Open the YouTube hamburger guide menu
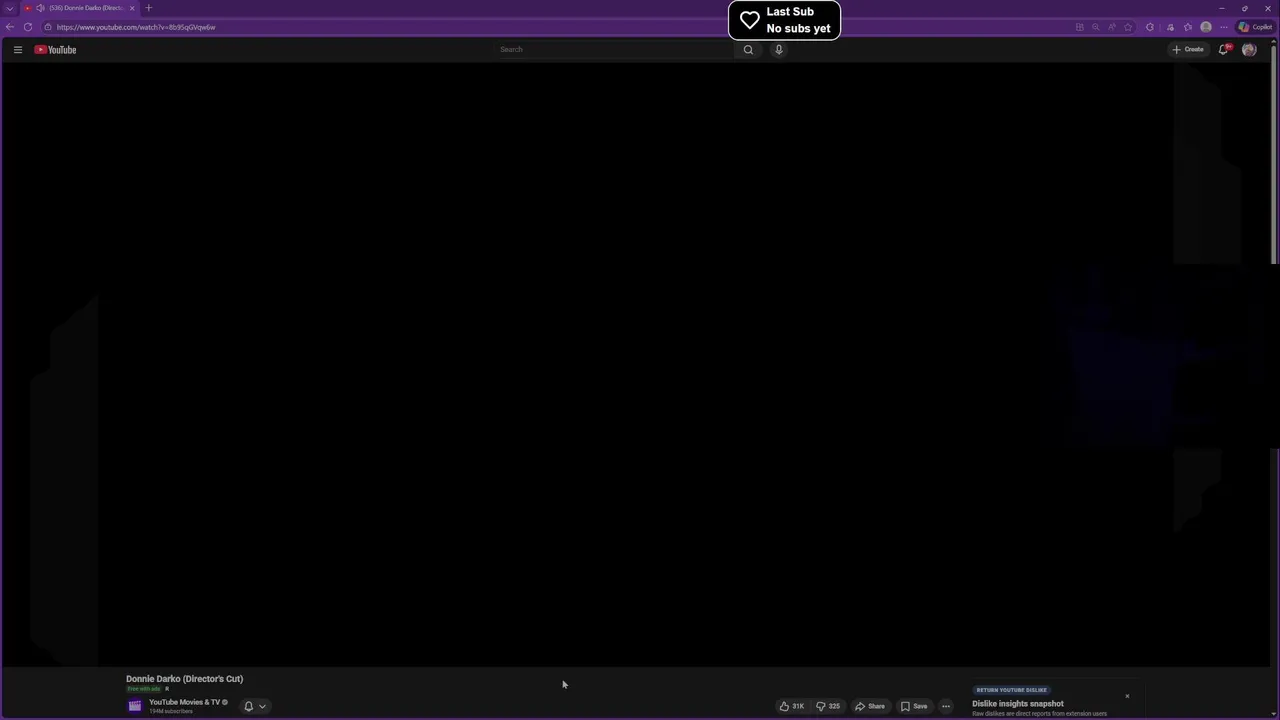This screenshot has width=1280, height=720. click(x=17, y=49)
